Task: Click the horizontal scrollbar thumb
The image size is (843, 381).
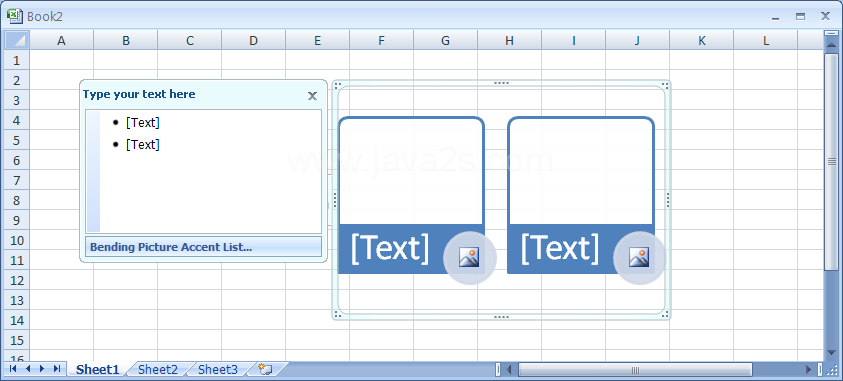Action: 635,369
